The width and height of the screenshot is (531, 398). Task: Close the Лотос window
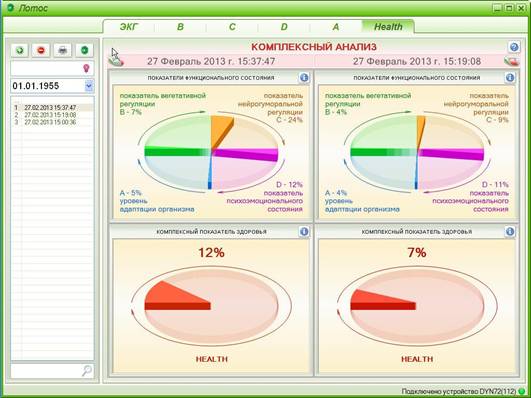521,8
